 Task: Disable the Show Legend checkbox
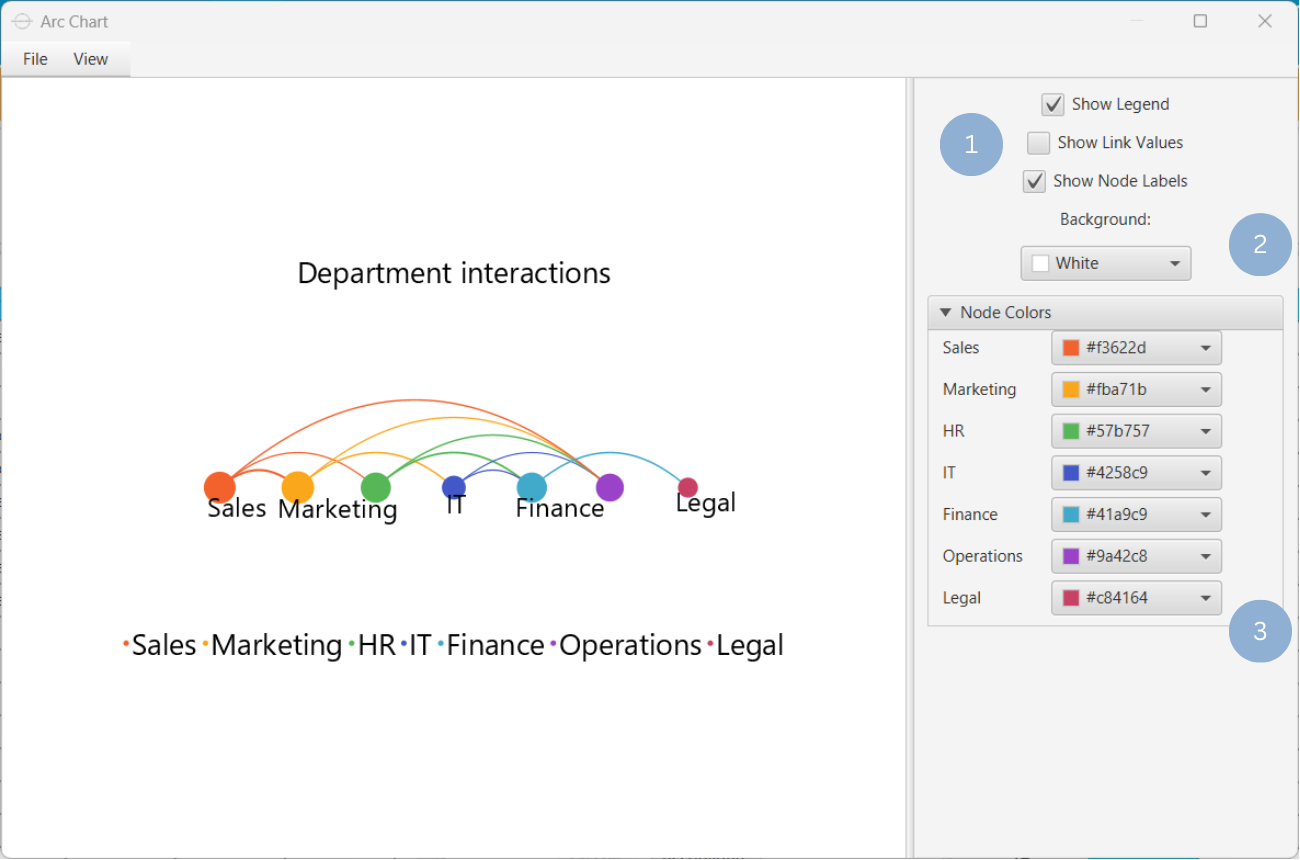(1053, 105)
